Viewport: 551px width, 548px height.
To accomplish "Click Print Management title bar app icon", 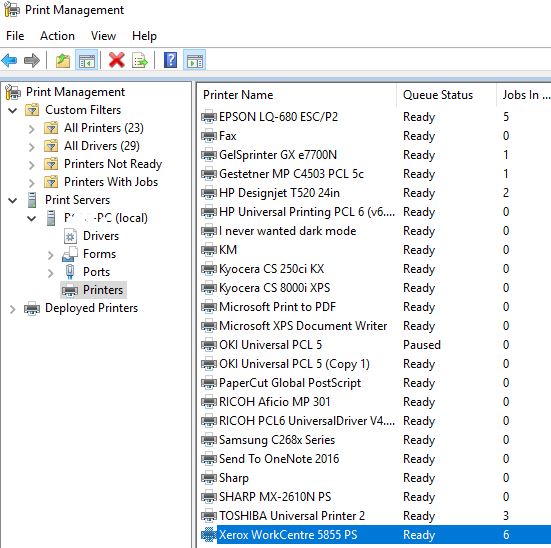I will coord(12,9).
